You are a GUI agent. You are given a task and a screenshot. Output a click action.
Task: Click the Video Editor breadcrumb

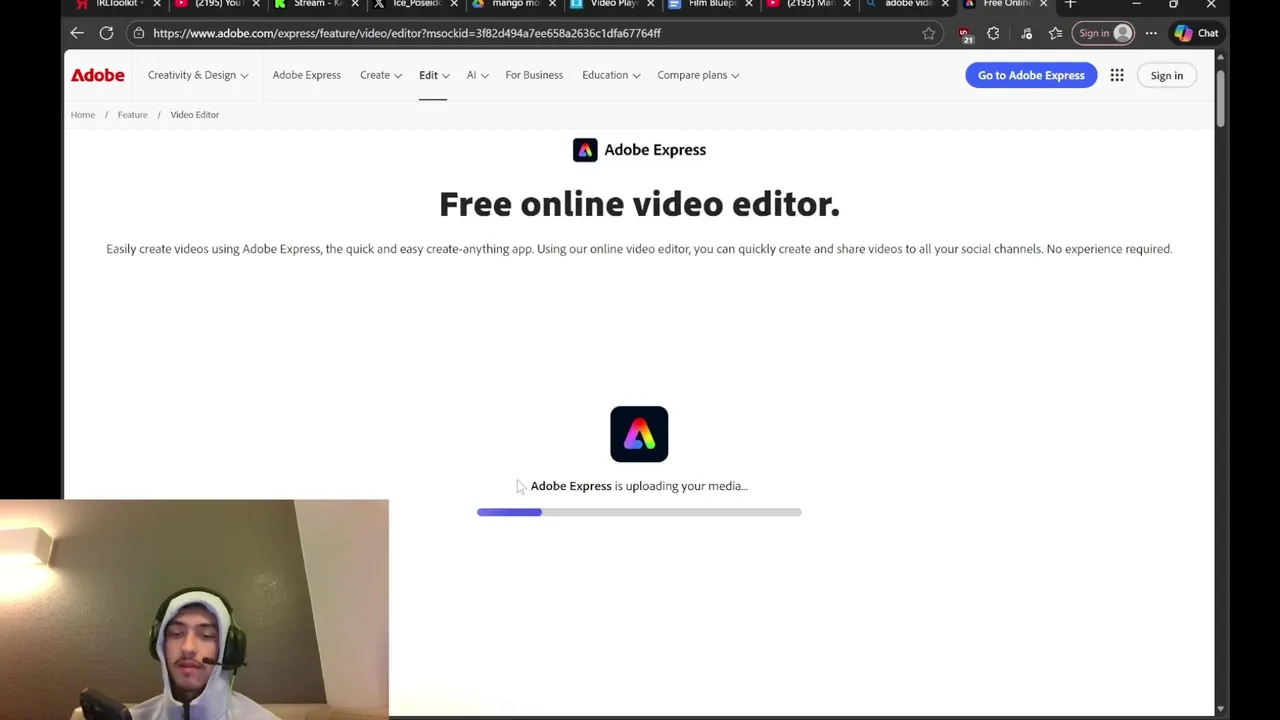coord(195,115)
